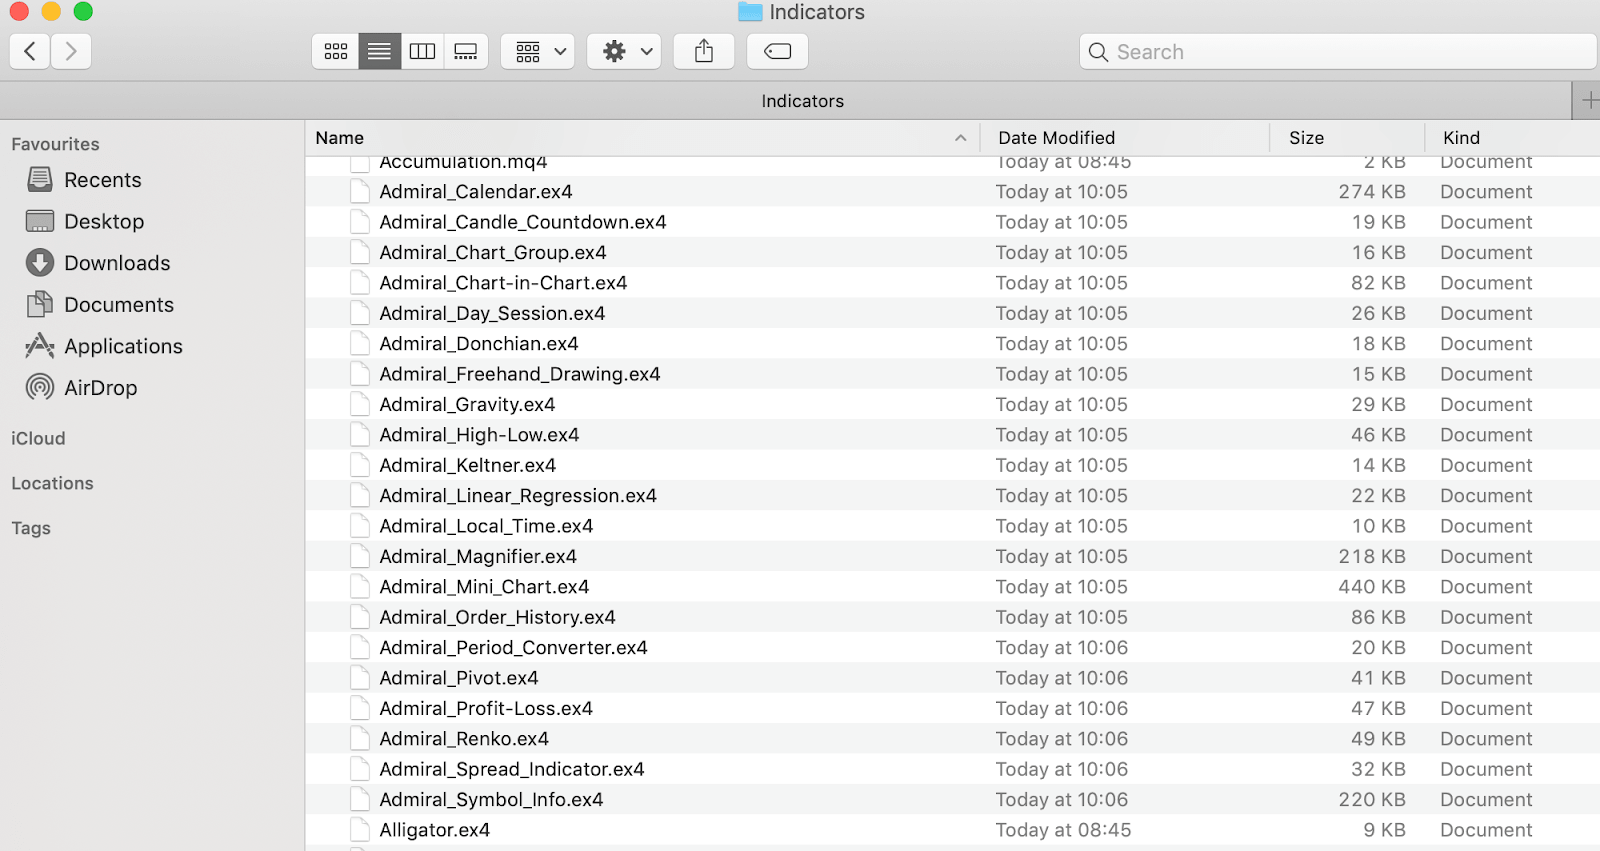Image resolution: width=1600 pixels, height=851 pixels.
Task: Switch to gallery view mode
Action: tap(466, 51)
